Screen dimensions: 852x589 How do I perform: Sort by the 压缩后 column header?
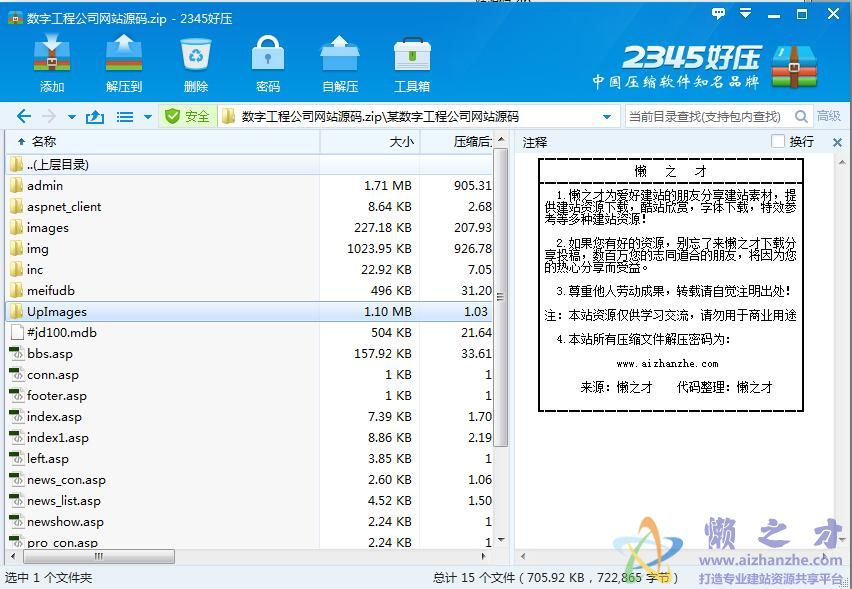click(458, 142)
